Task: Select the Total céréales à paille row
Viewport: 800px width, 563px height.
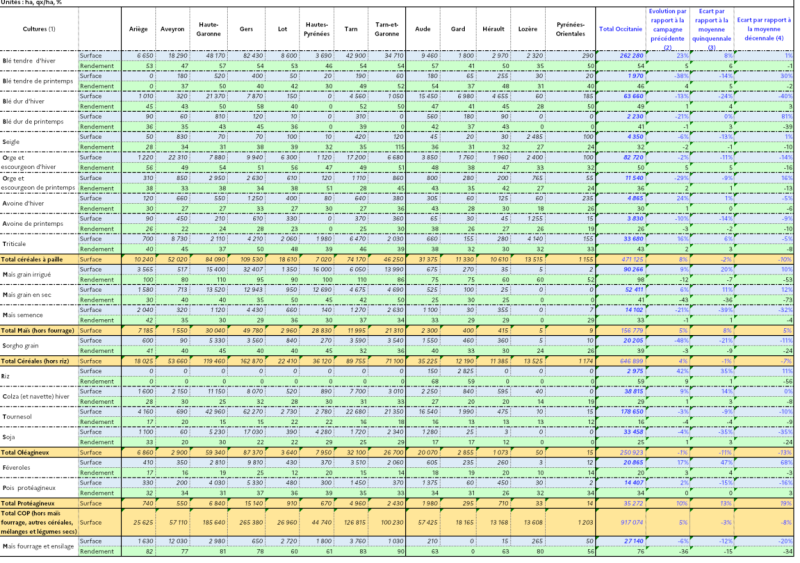Action: pyautogui.click(x=38, y=258)
